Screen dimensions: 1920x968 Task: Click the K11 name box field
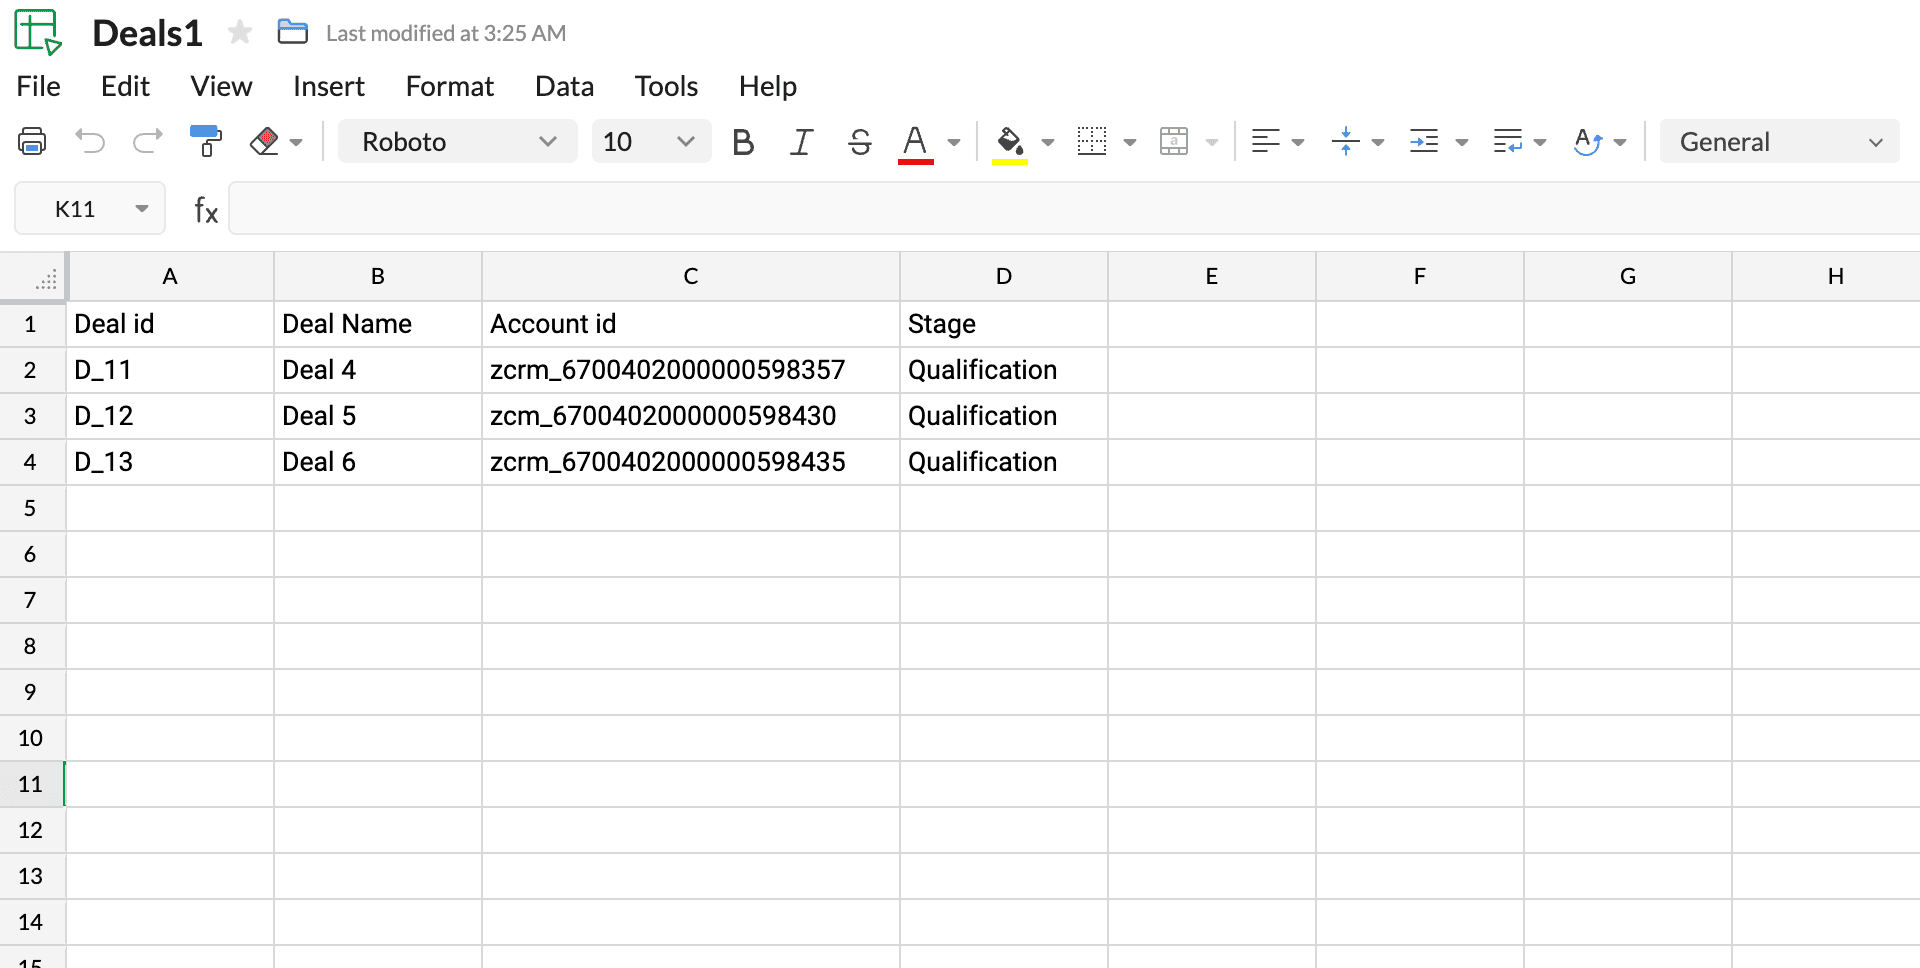[90, 209]
